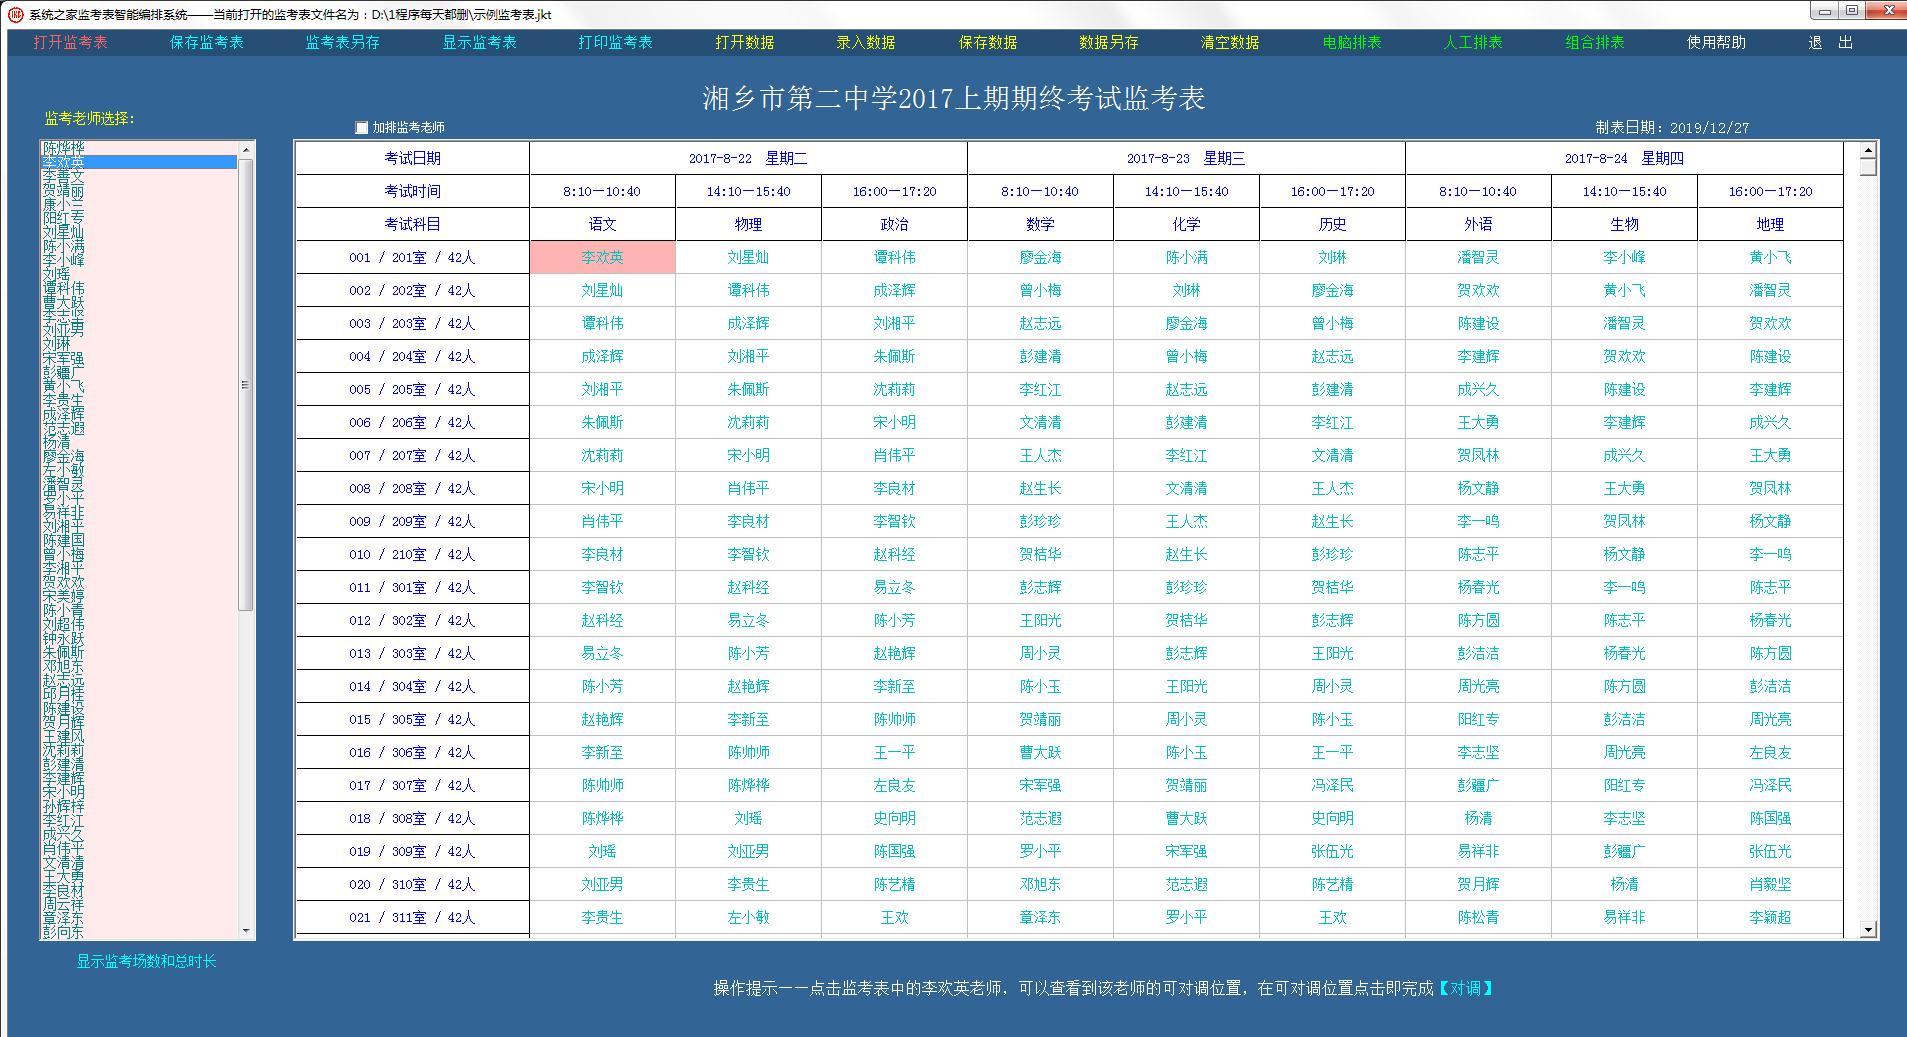Click teacher list scrollbar down arrow
1907x1037 pixels.
click(246, 931)
